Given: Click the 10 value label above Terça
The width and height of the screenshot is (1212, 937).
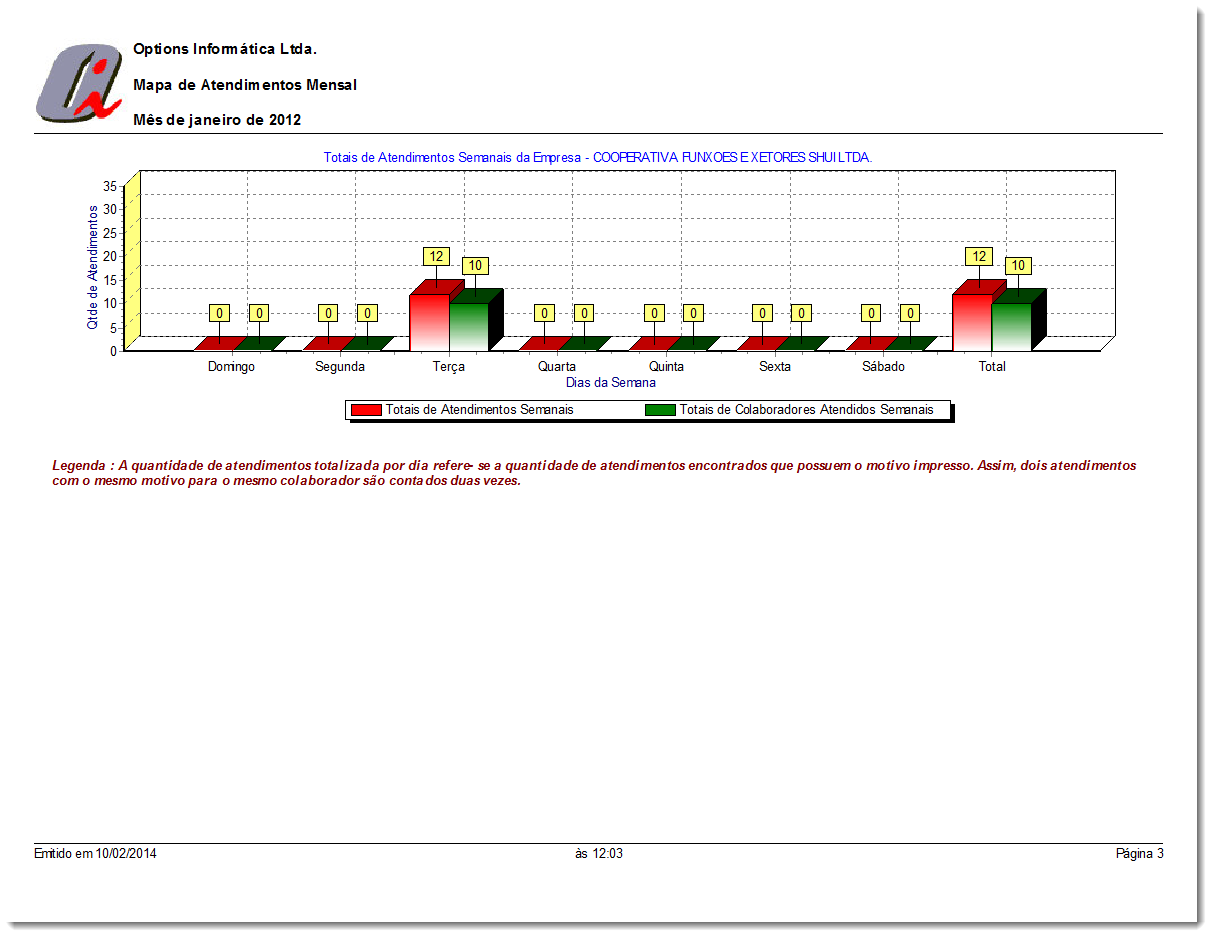Looking at the screenshot, I should 475,266.
